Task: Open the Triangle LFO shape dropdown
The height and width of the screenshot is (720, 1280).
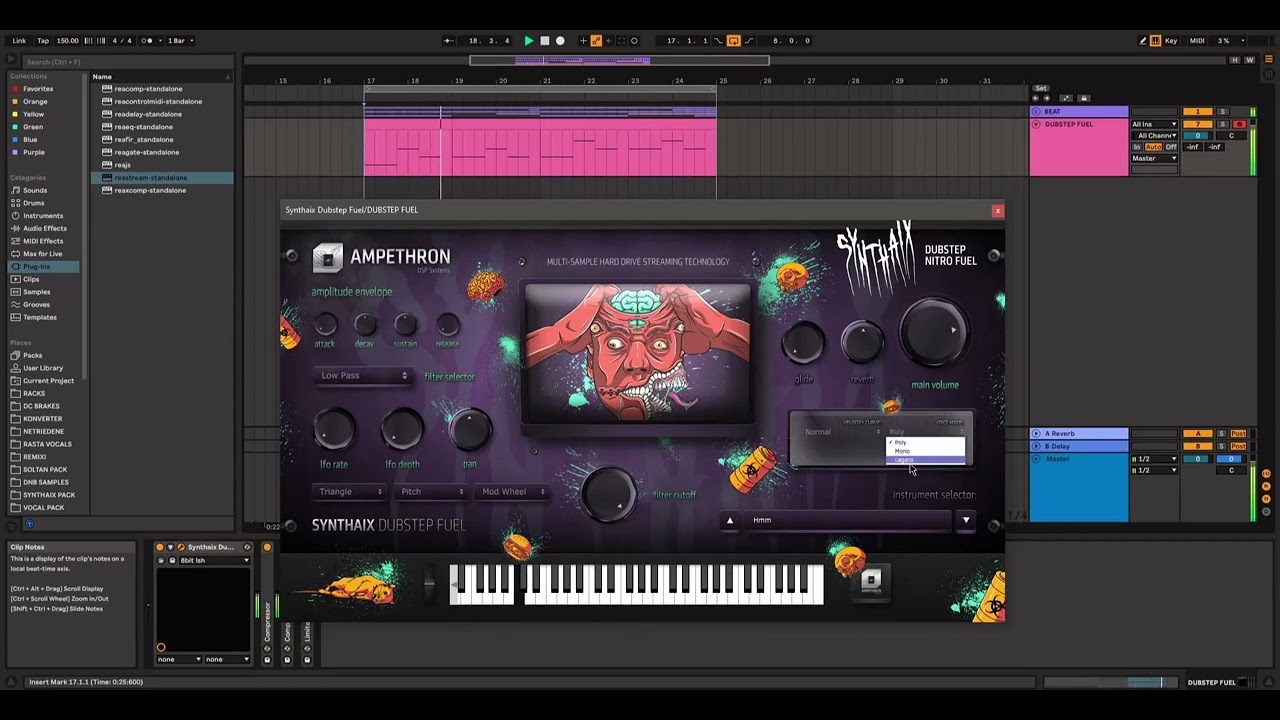Action: (x=348, y=492)
